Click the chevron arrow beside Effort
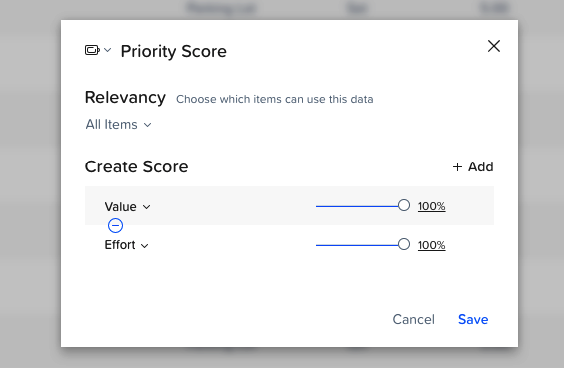Screen dimensions: 564x368 pyautogui.click(x=145, y=246)
